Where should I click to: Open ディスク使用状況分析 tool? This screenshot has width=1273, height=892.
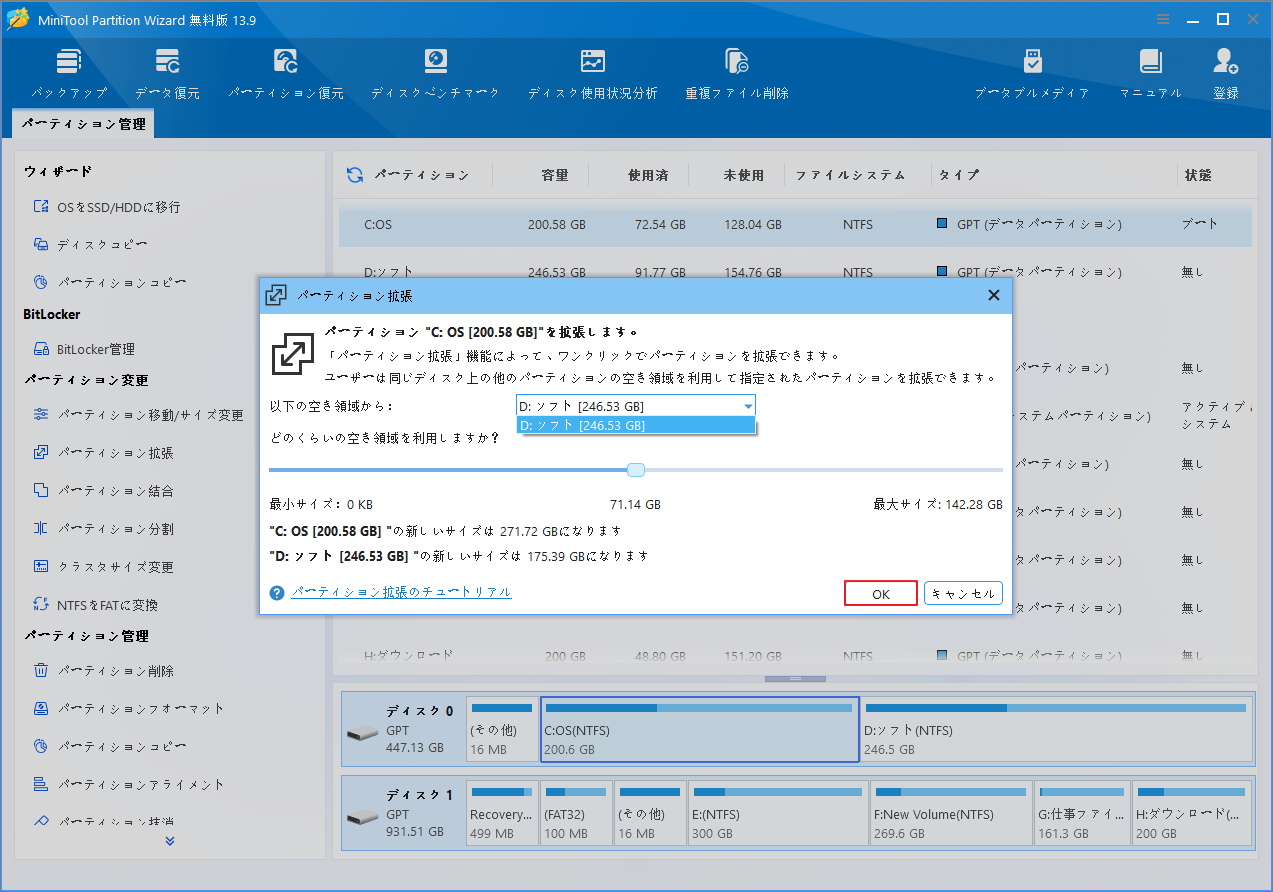(593, 73)
